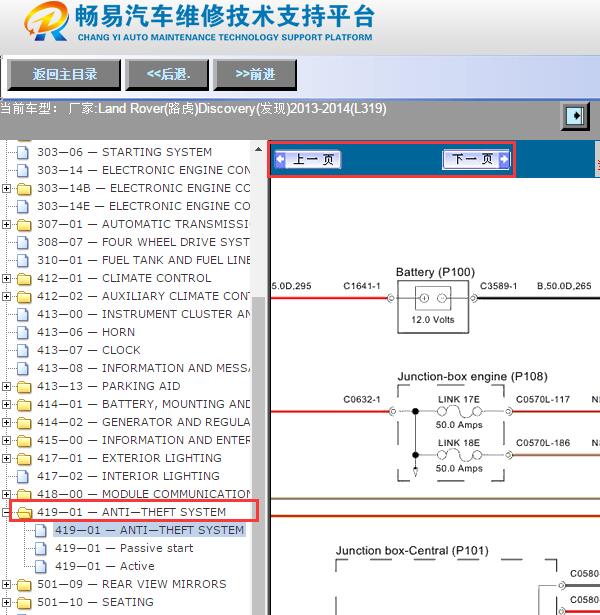The height and width of the screenshot is (615, 600).
Task: Open 303-06 Starting System document
Action: tap(125, 152)
